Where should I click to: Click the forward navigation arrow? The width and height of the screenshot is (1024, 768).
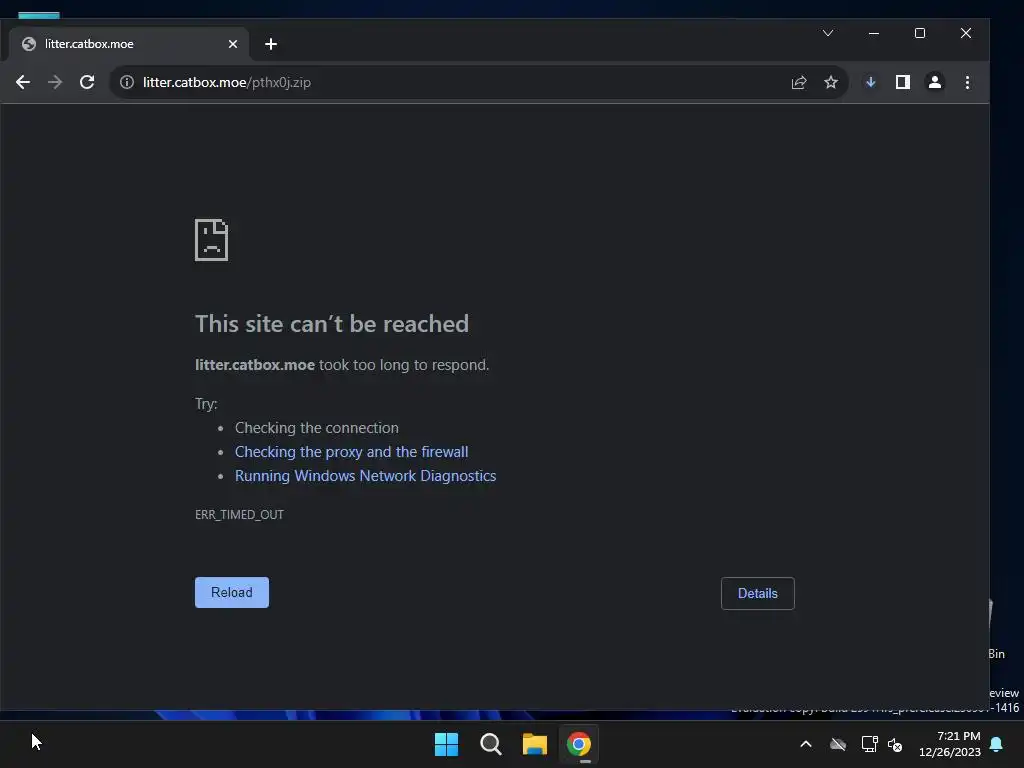pyautogui.click(x=55, y=82)
